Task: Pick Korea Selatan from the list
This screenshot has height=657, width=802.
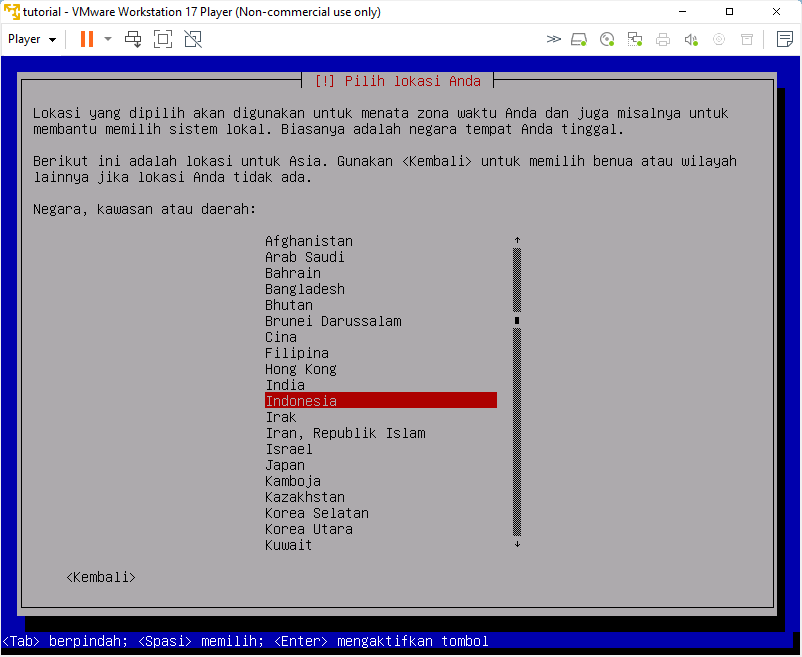Action: click(x=381, y=513)
